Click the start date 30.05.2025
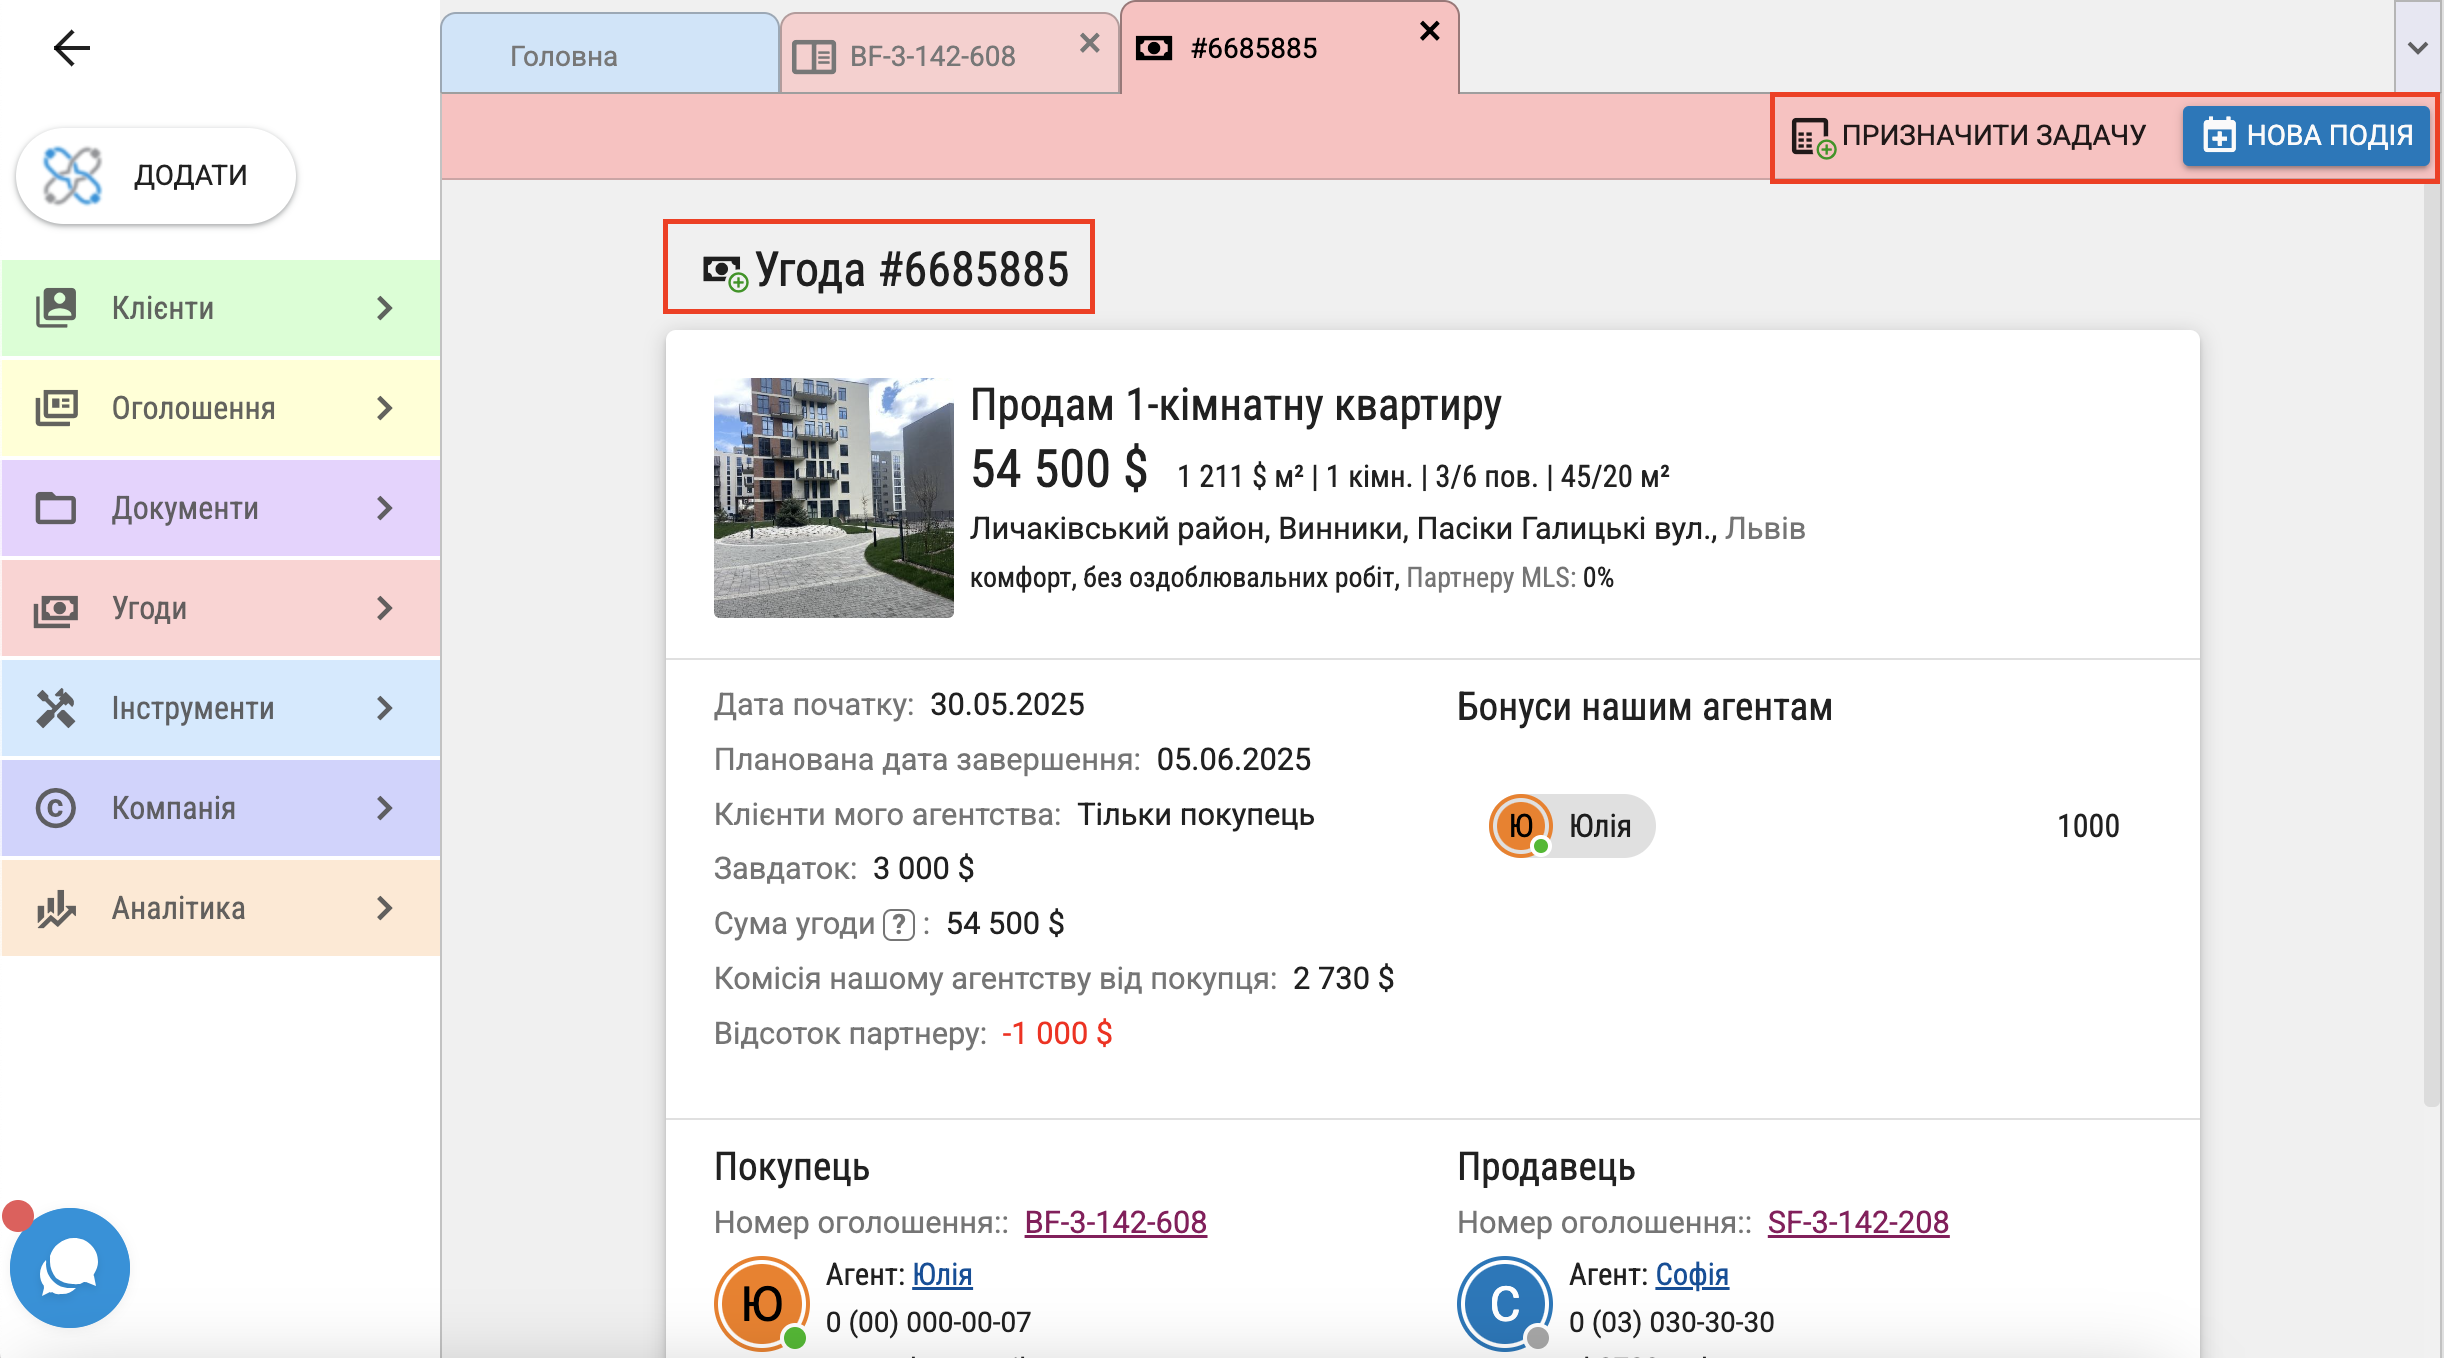2444x1358 pixels. click(x=1007, y=704)
